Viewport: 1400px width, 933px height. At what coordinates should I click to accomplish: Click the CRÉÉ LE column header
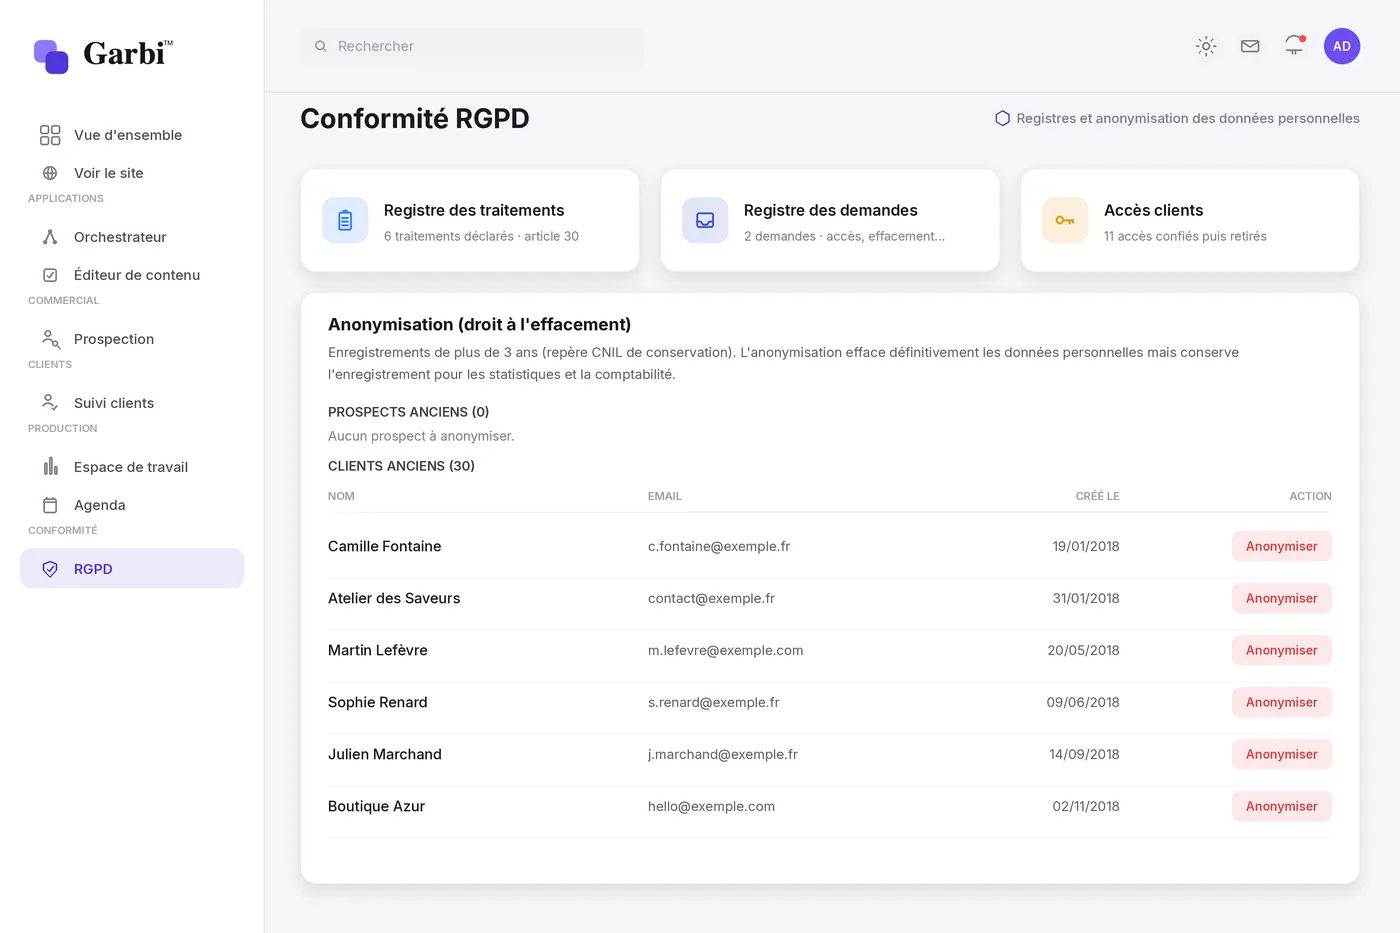pos(1097,496)
